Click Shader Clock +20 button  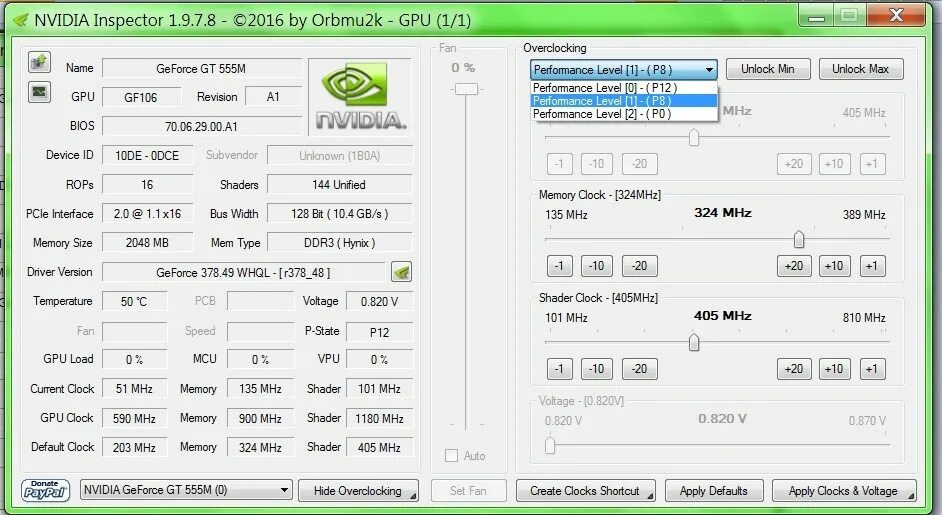[794, 368]
